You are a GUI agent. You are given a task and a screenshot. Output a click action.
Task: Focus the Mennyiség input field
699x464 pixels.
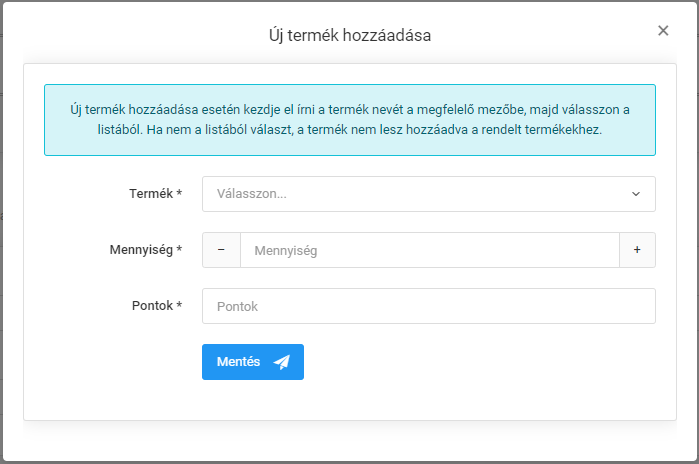point(429,251)
